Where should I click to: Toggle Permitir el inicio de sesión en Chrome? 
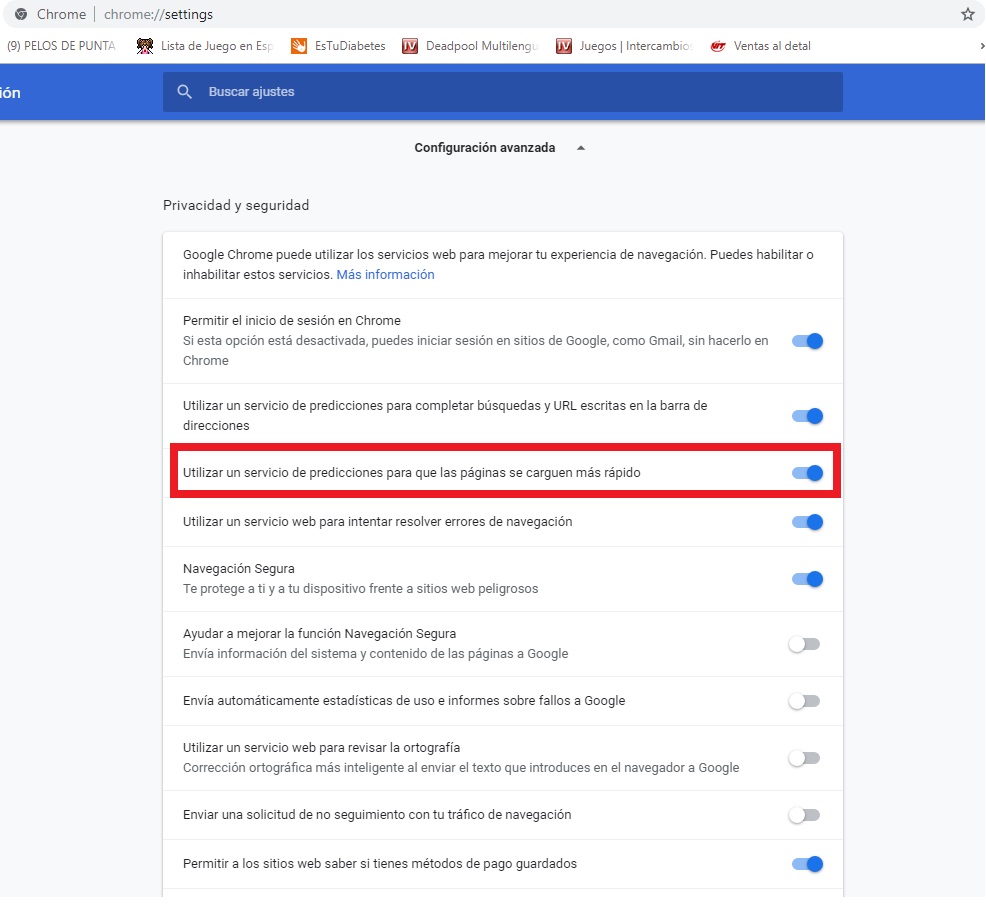(807, 341)
